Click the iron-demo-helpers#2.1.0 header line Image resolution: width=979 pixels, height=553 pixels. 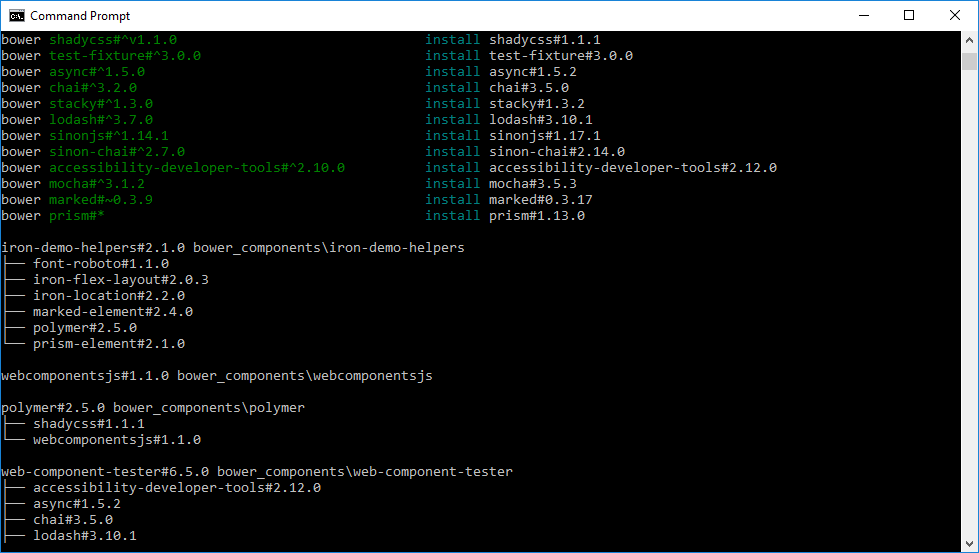[232, 248]
